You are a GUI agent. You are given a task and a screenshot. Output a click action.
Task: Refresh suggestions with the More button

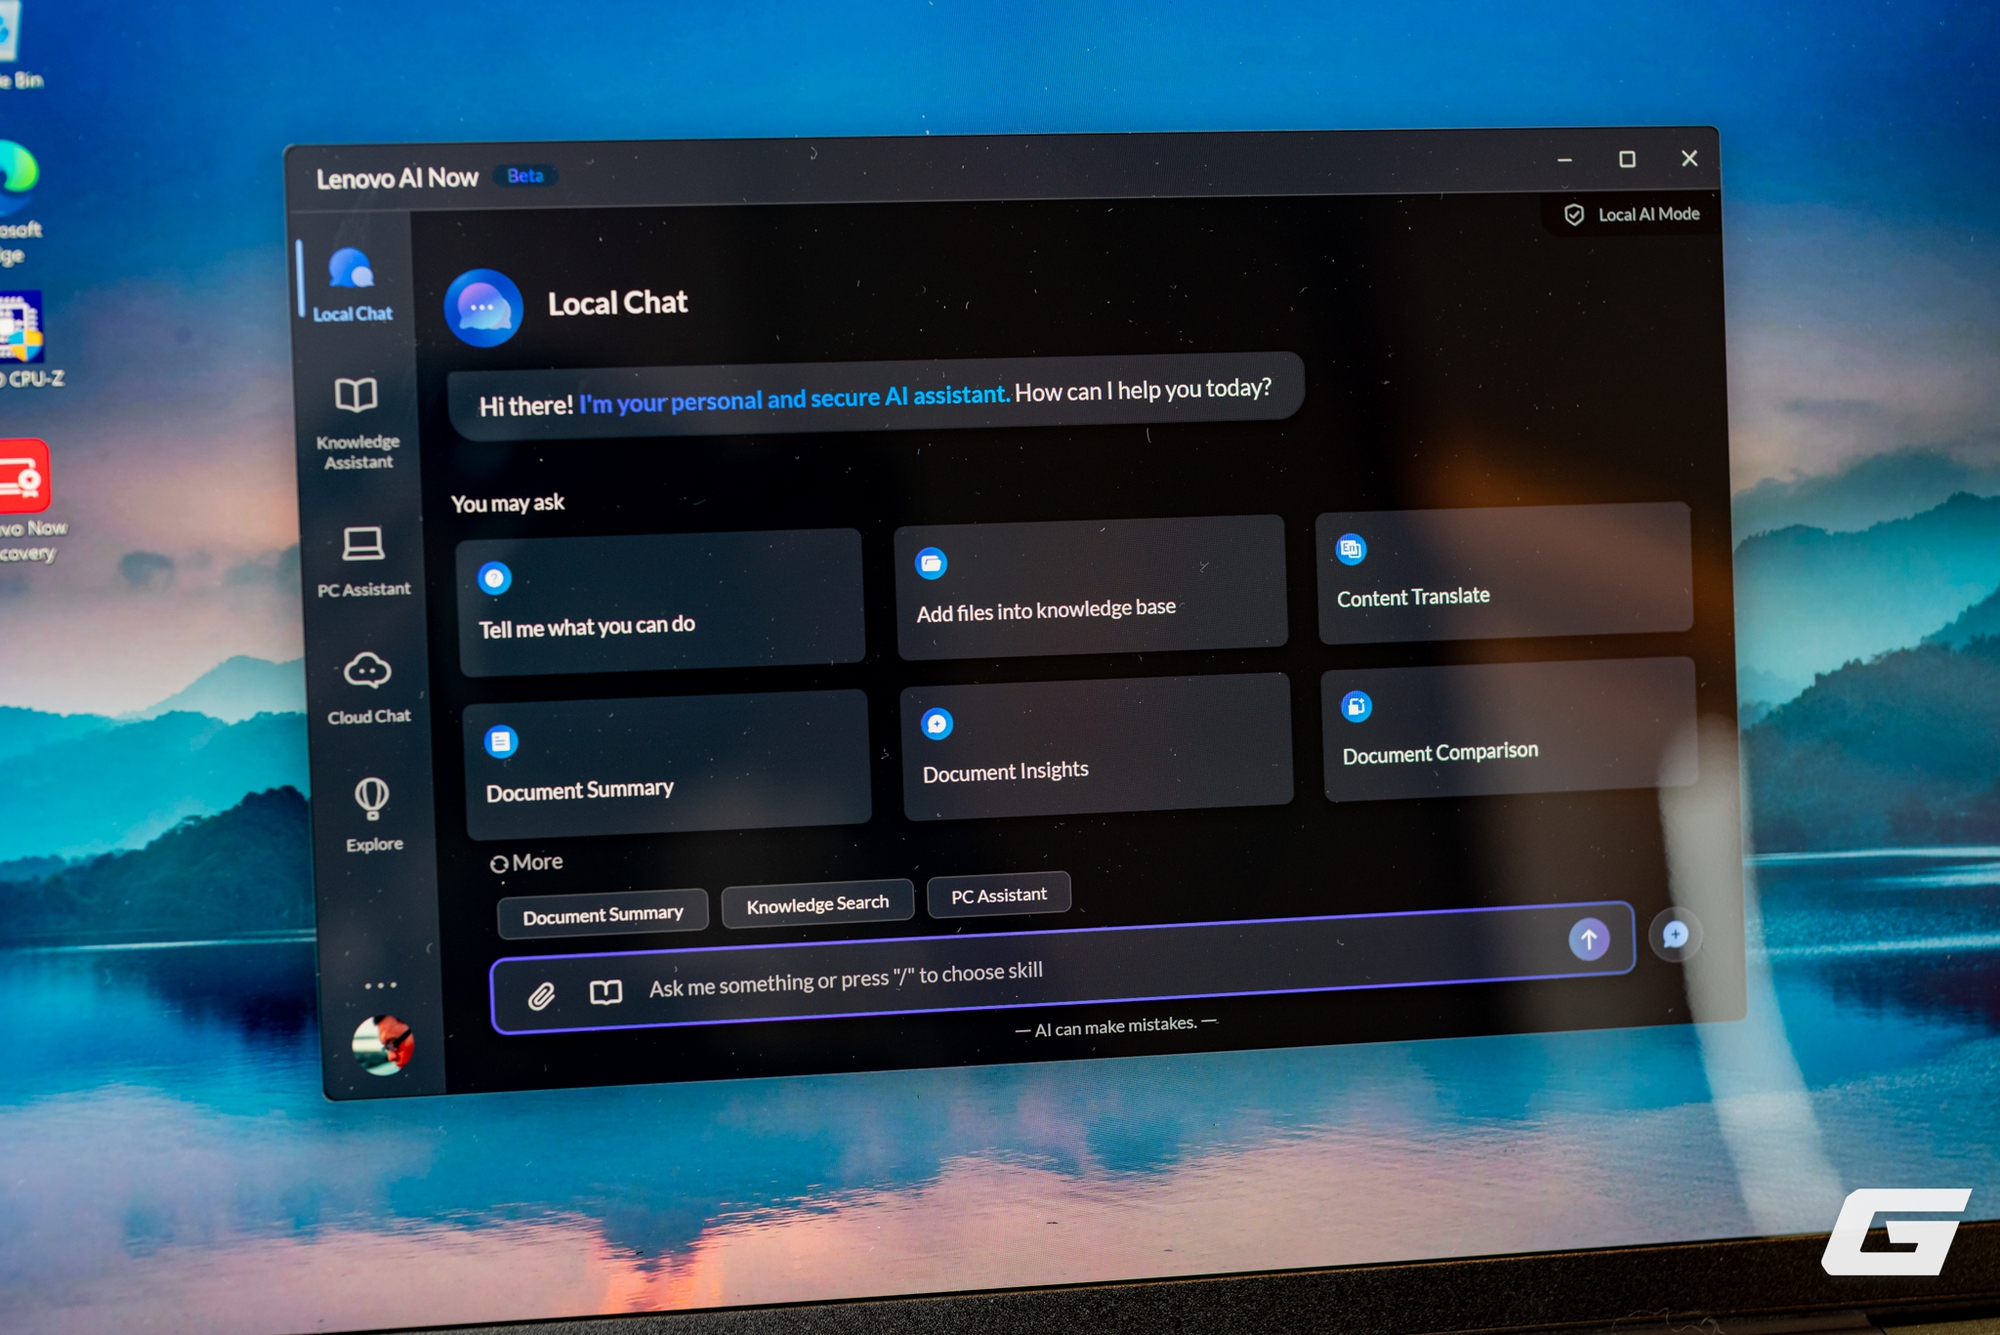pos(527,862)
